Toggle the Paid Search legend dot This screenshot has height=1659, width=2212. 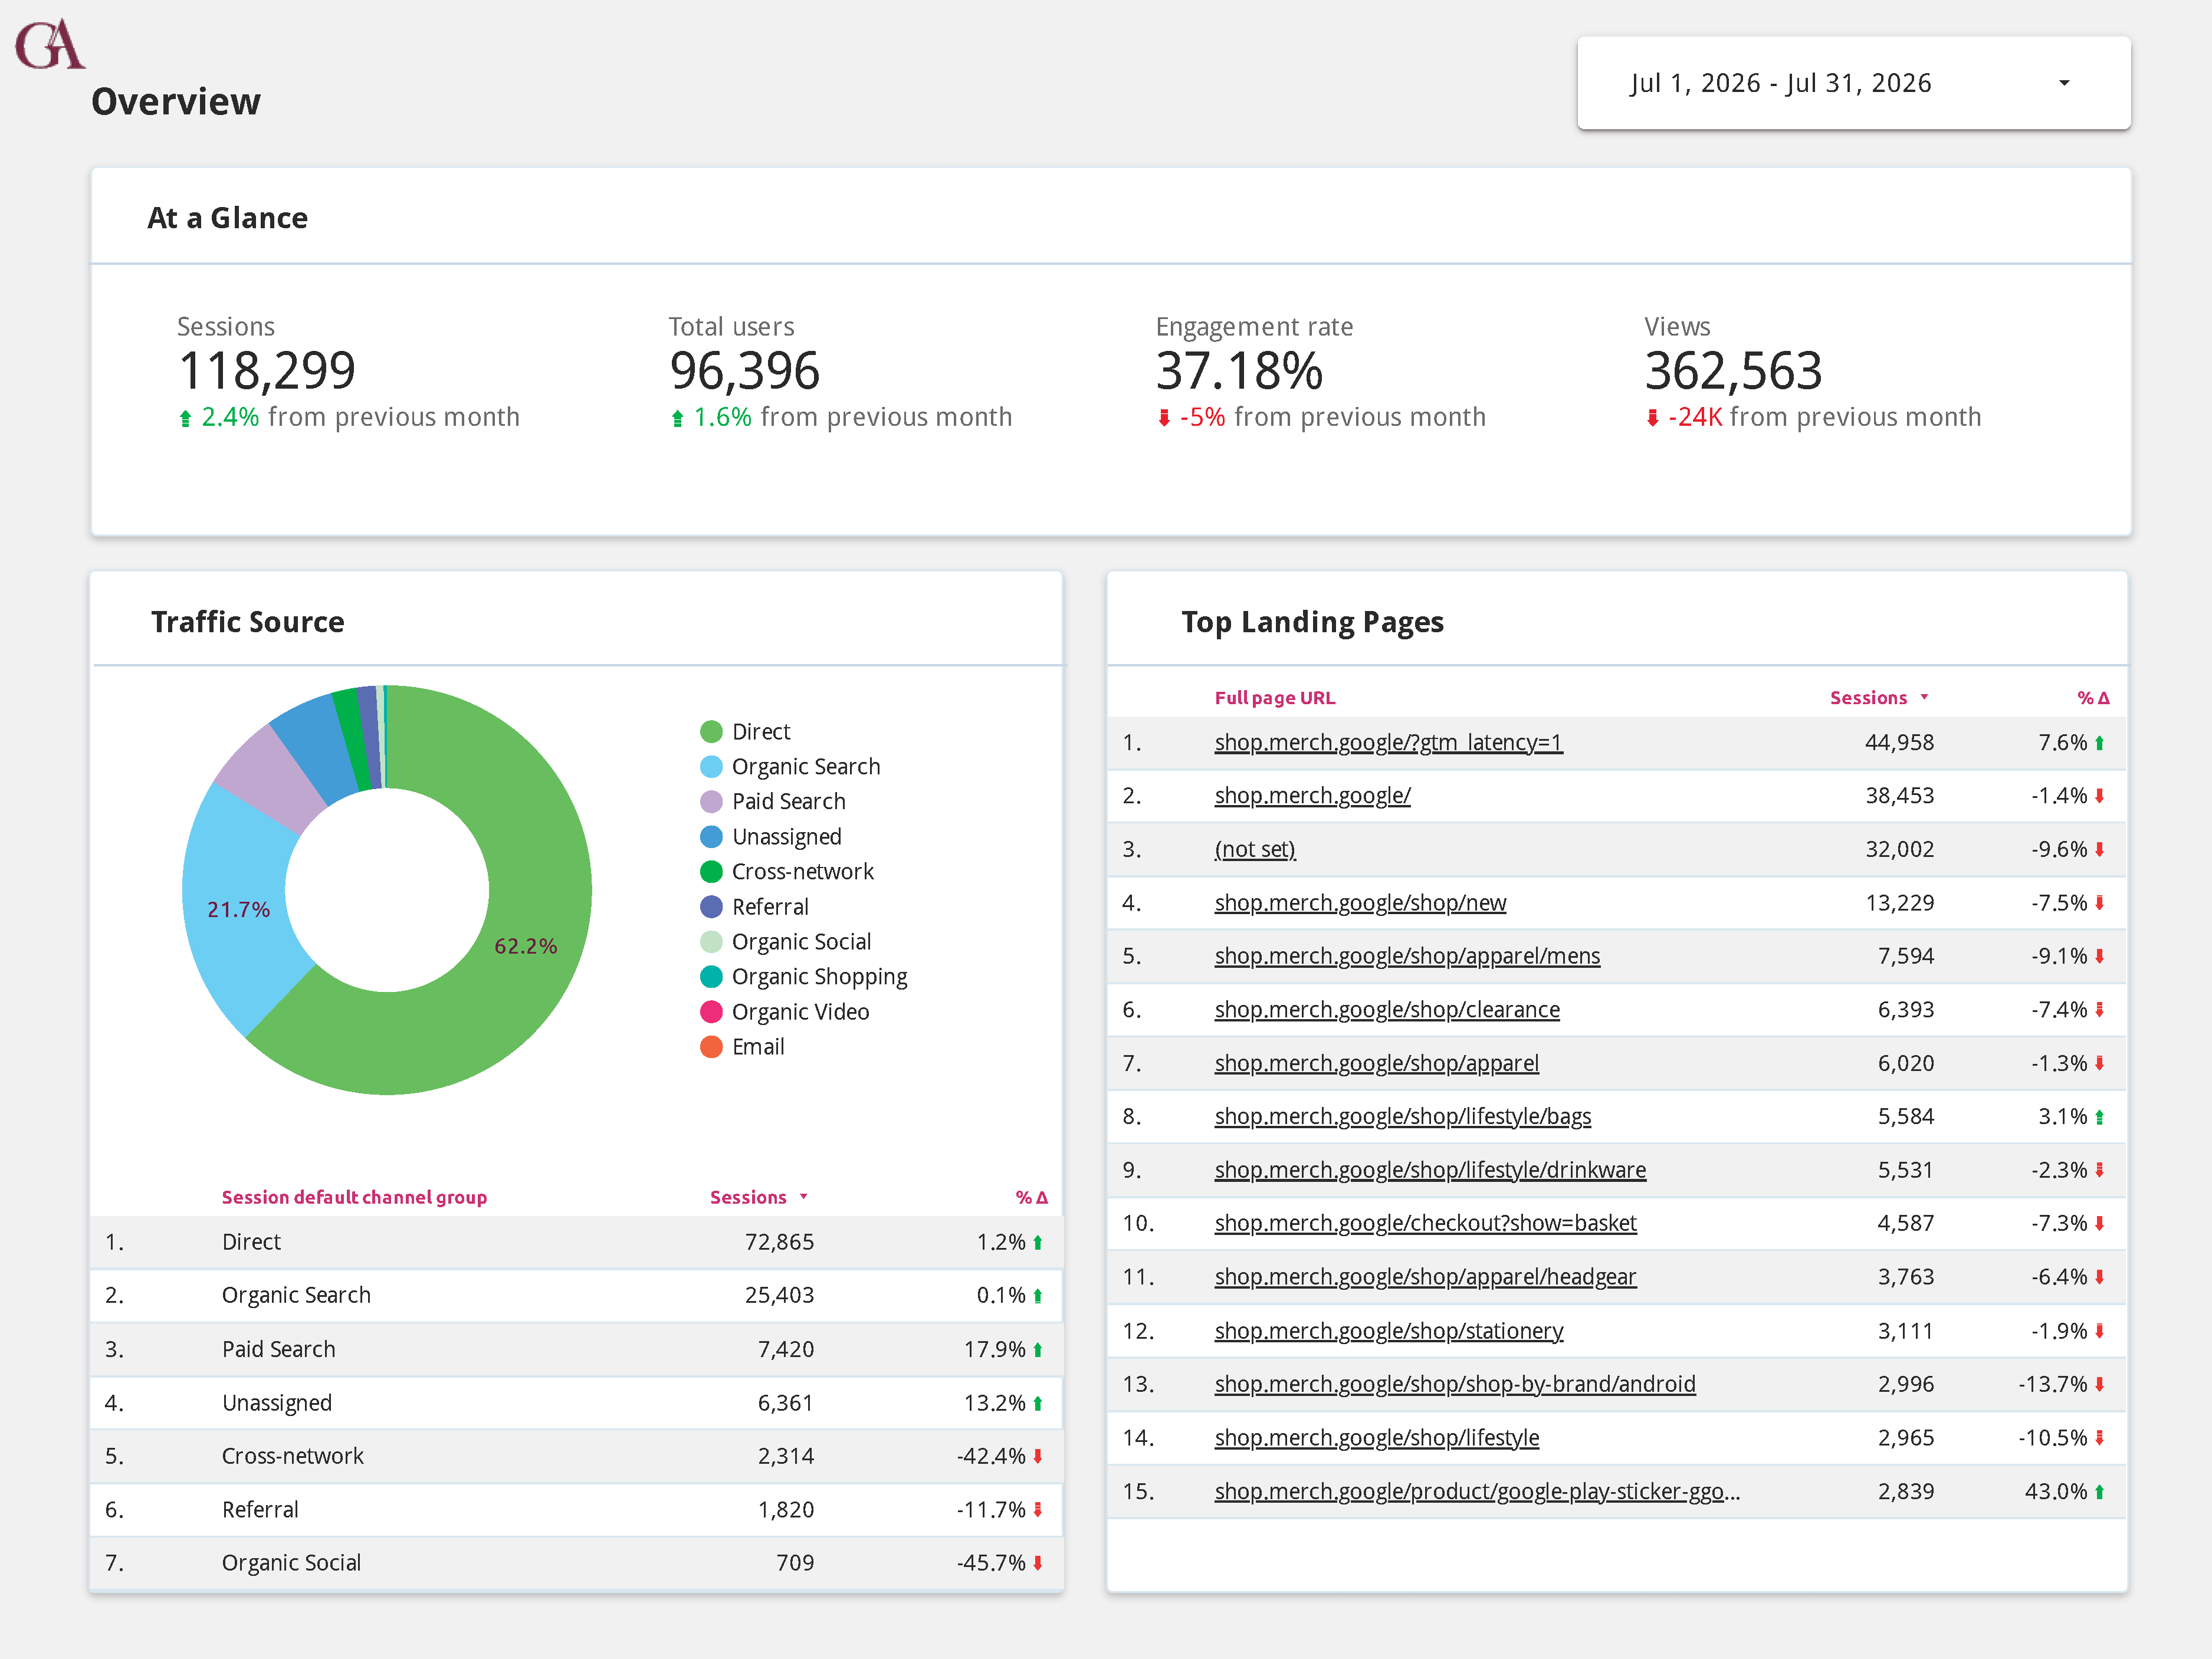711,802
